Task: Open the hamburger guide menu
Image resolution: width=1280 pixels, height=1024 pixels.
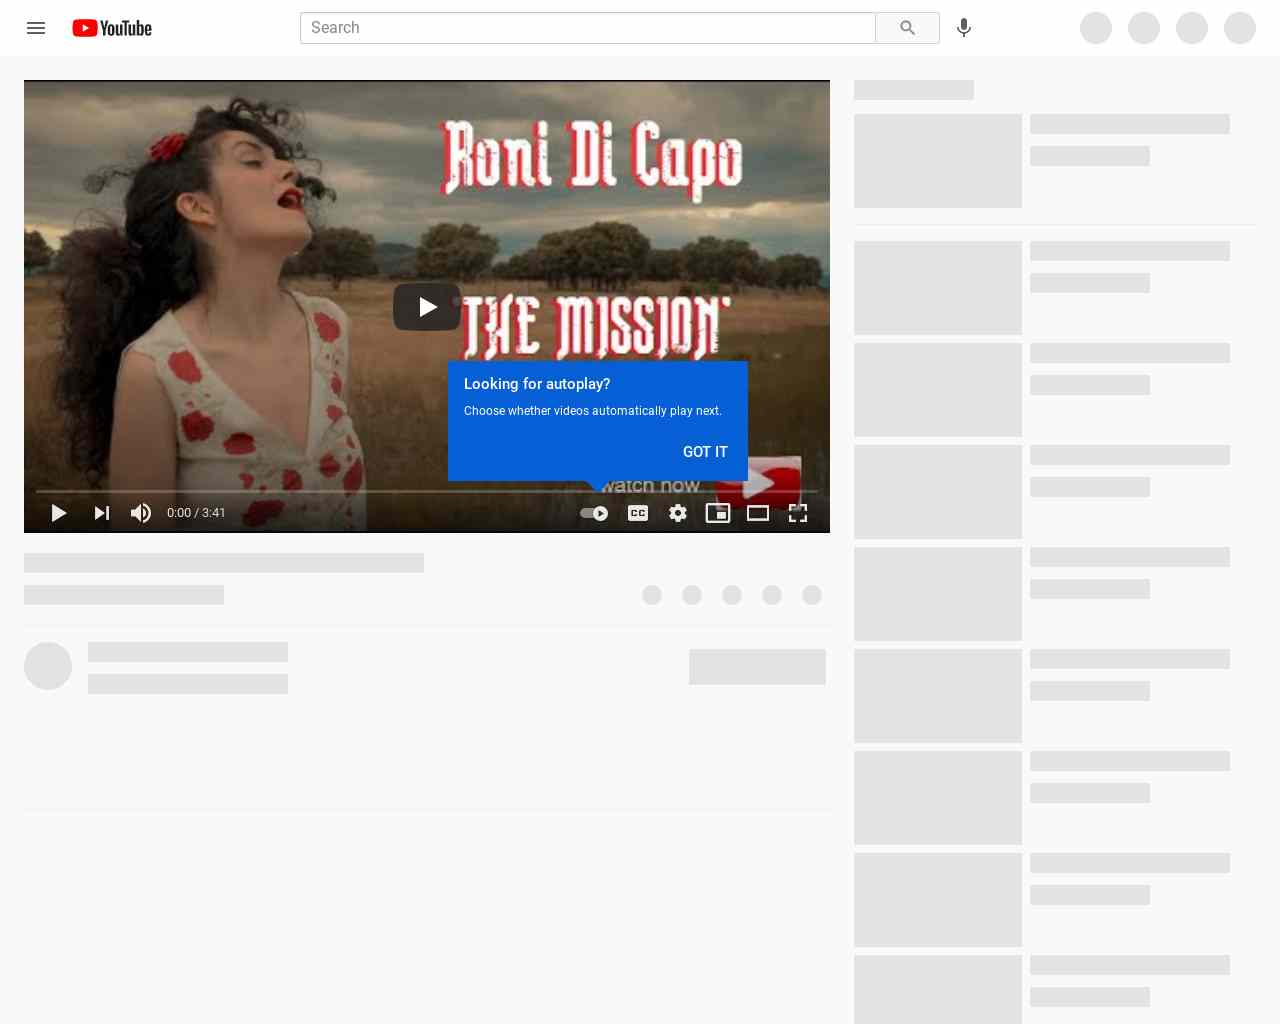Action: [x=36, y=28]
